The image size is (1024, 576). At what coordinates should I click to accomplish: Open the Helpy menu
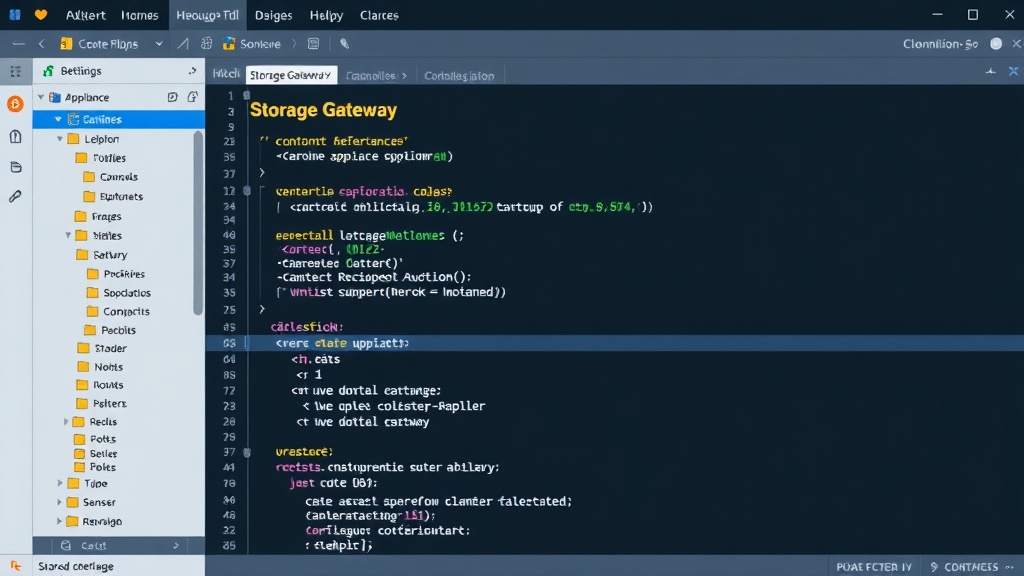pos(326,15)
